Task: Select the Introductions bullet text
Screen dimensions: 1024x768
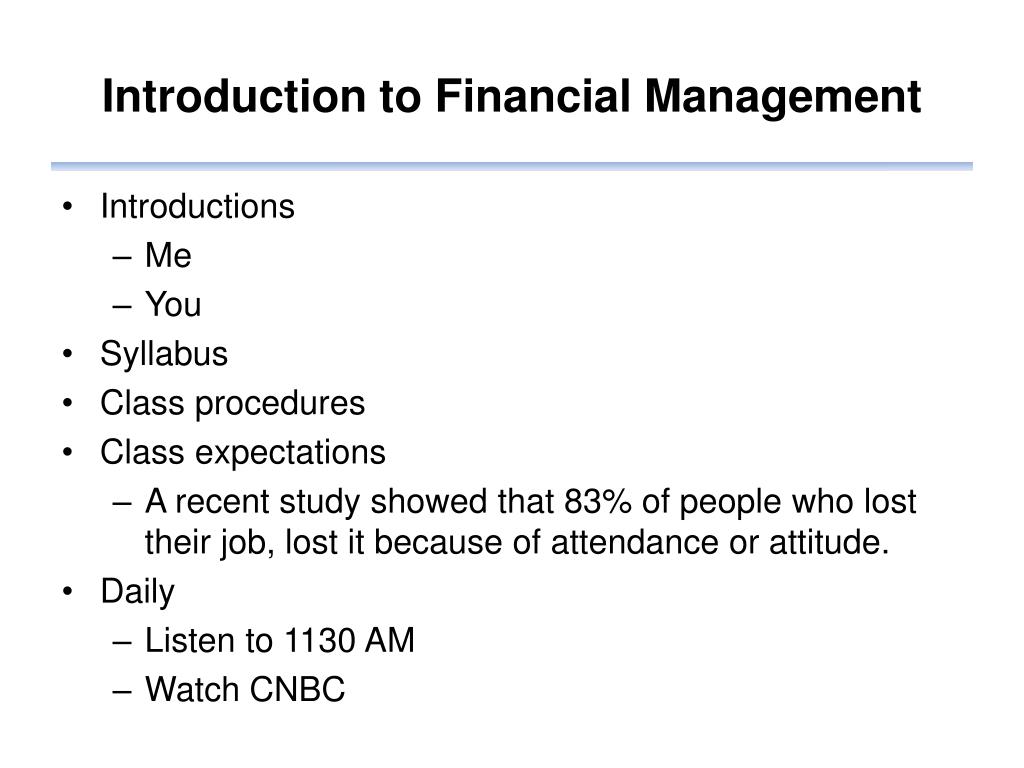Action: [x=197, y=207]
